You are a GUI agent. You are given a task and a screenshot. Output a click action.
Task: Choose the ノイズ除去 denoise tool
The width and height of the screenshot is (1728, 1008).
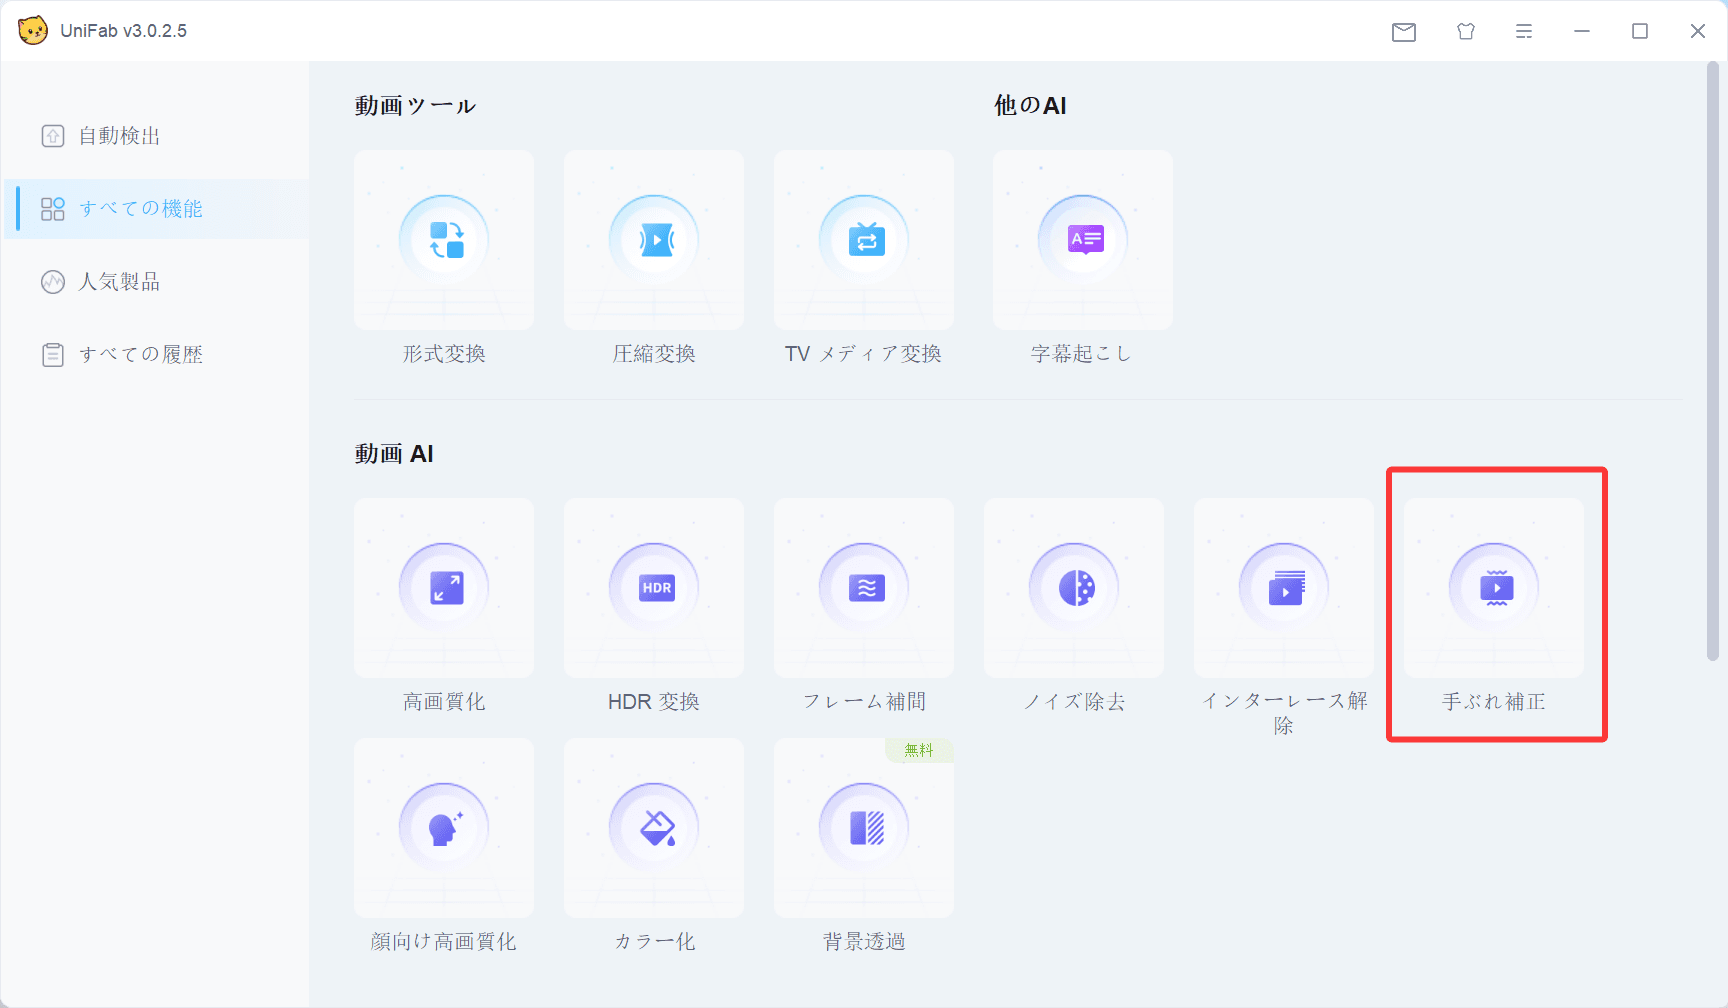[x=1074, y=588]
